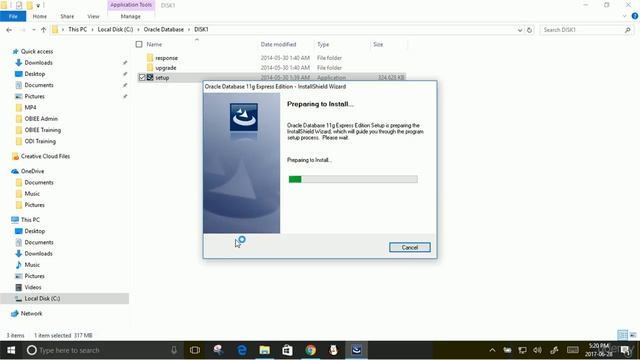Open the File ribbon tab
Viewport: 640px width, 360px height.
point(13,16)
